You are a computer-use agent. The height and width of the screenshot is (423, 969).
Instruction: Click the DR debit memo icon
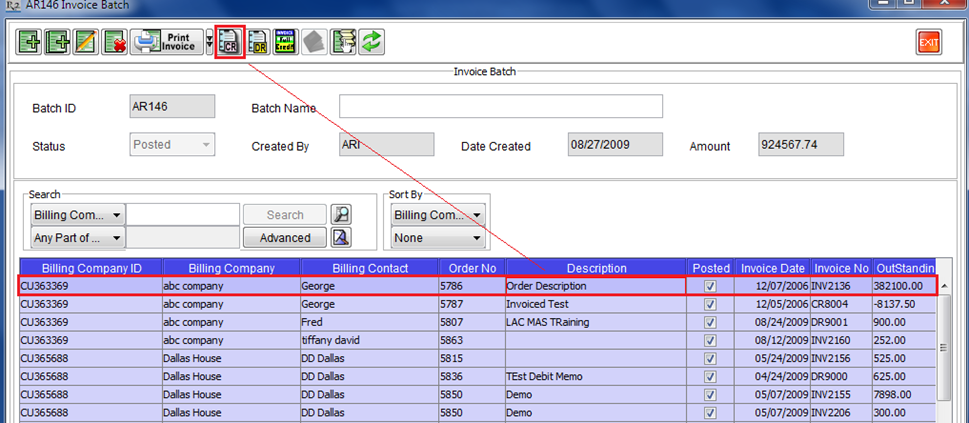[x=258, y=42]
